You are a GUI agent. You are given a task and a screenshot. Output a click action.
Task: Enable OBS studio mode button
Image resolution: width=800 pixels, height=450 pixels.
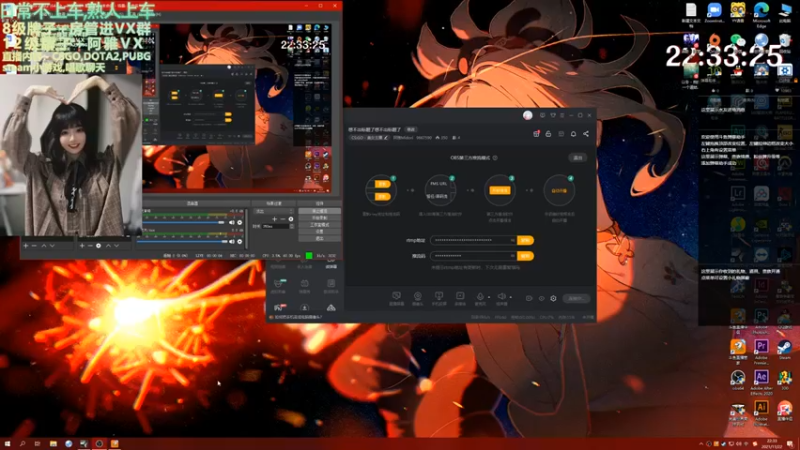click(319, 224)
